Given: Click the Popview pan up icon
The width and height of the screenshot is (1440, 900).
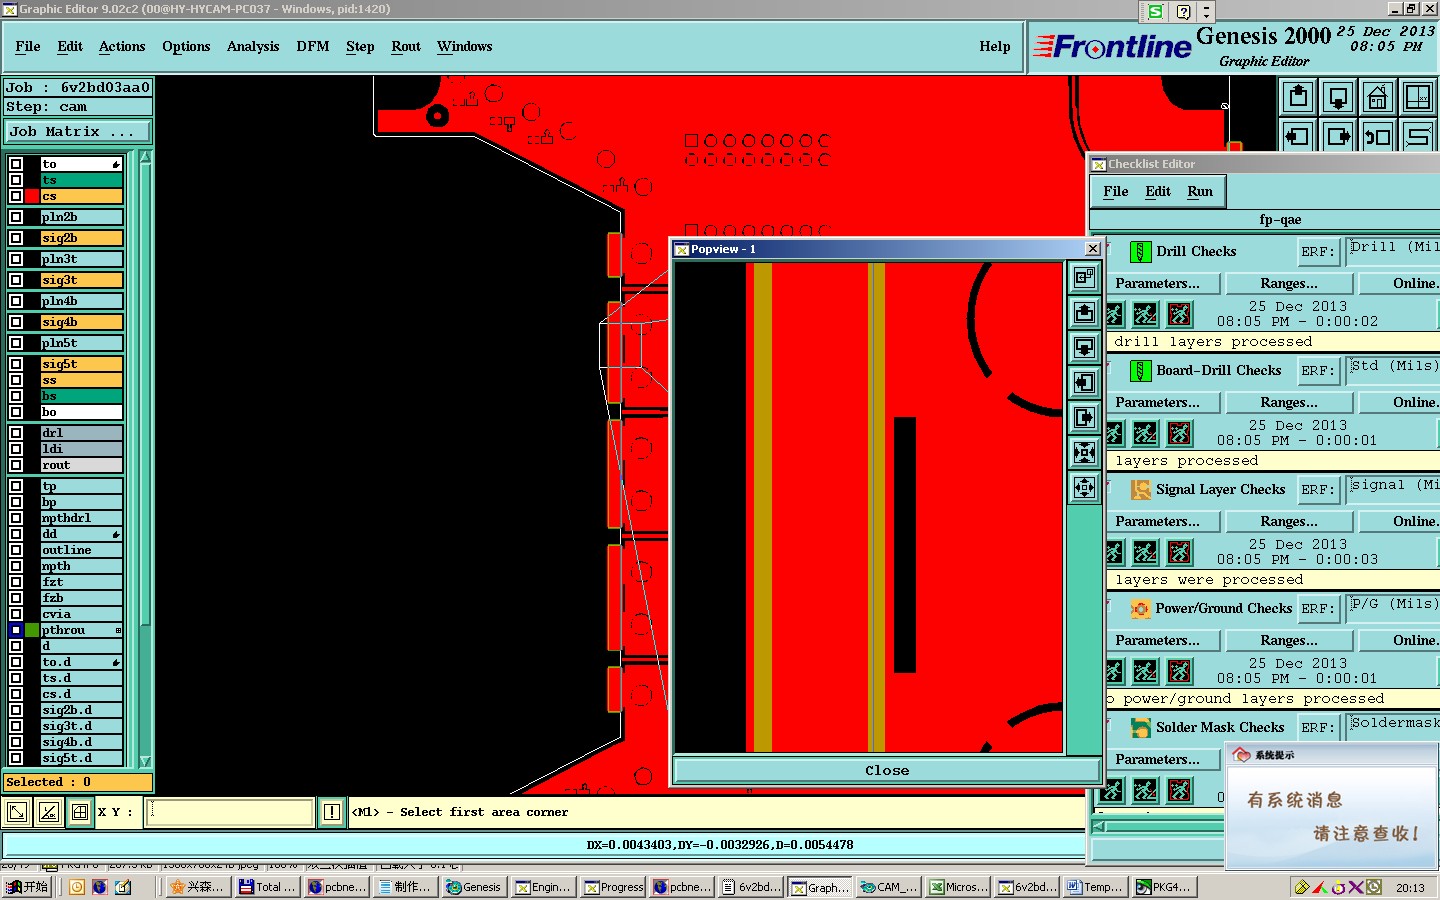Looking at the screenshot, I should 1085,313.
